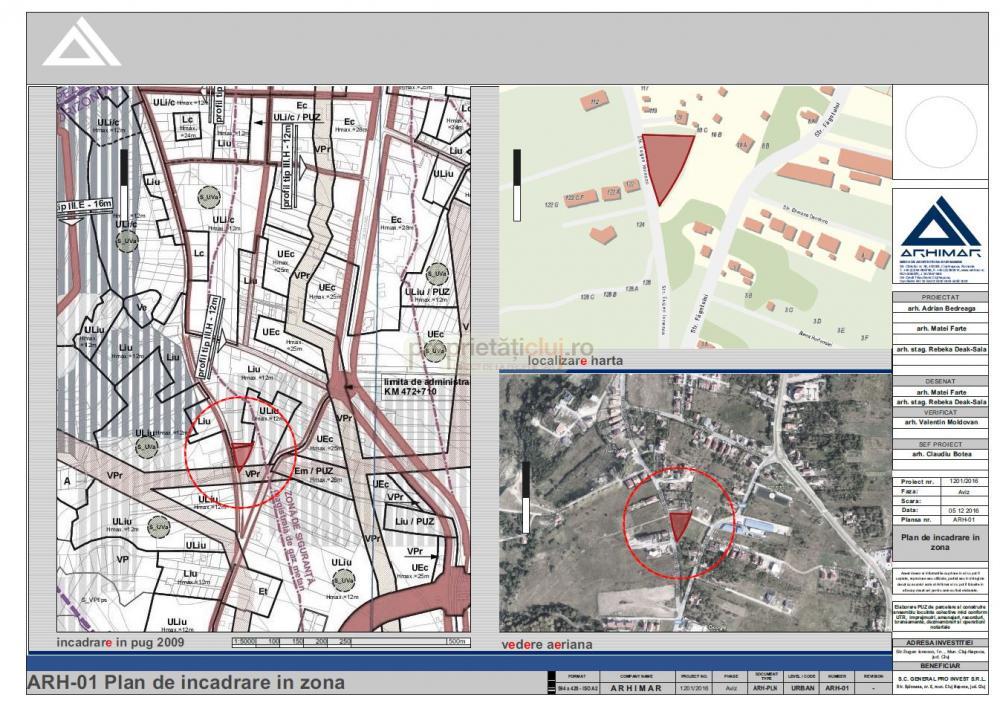Click the 'Et' zone label
The width and height of the screenshot is (1000, 706).
click(x=263, y=592)
